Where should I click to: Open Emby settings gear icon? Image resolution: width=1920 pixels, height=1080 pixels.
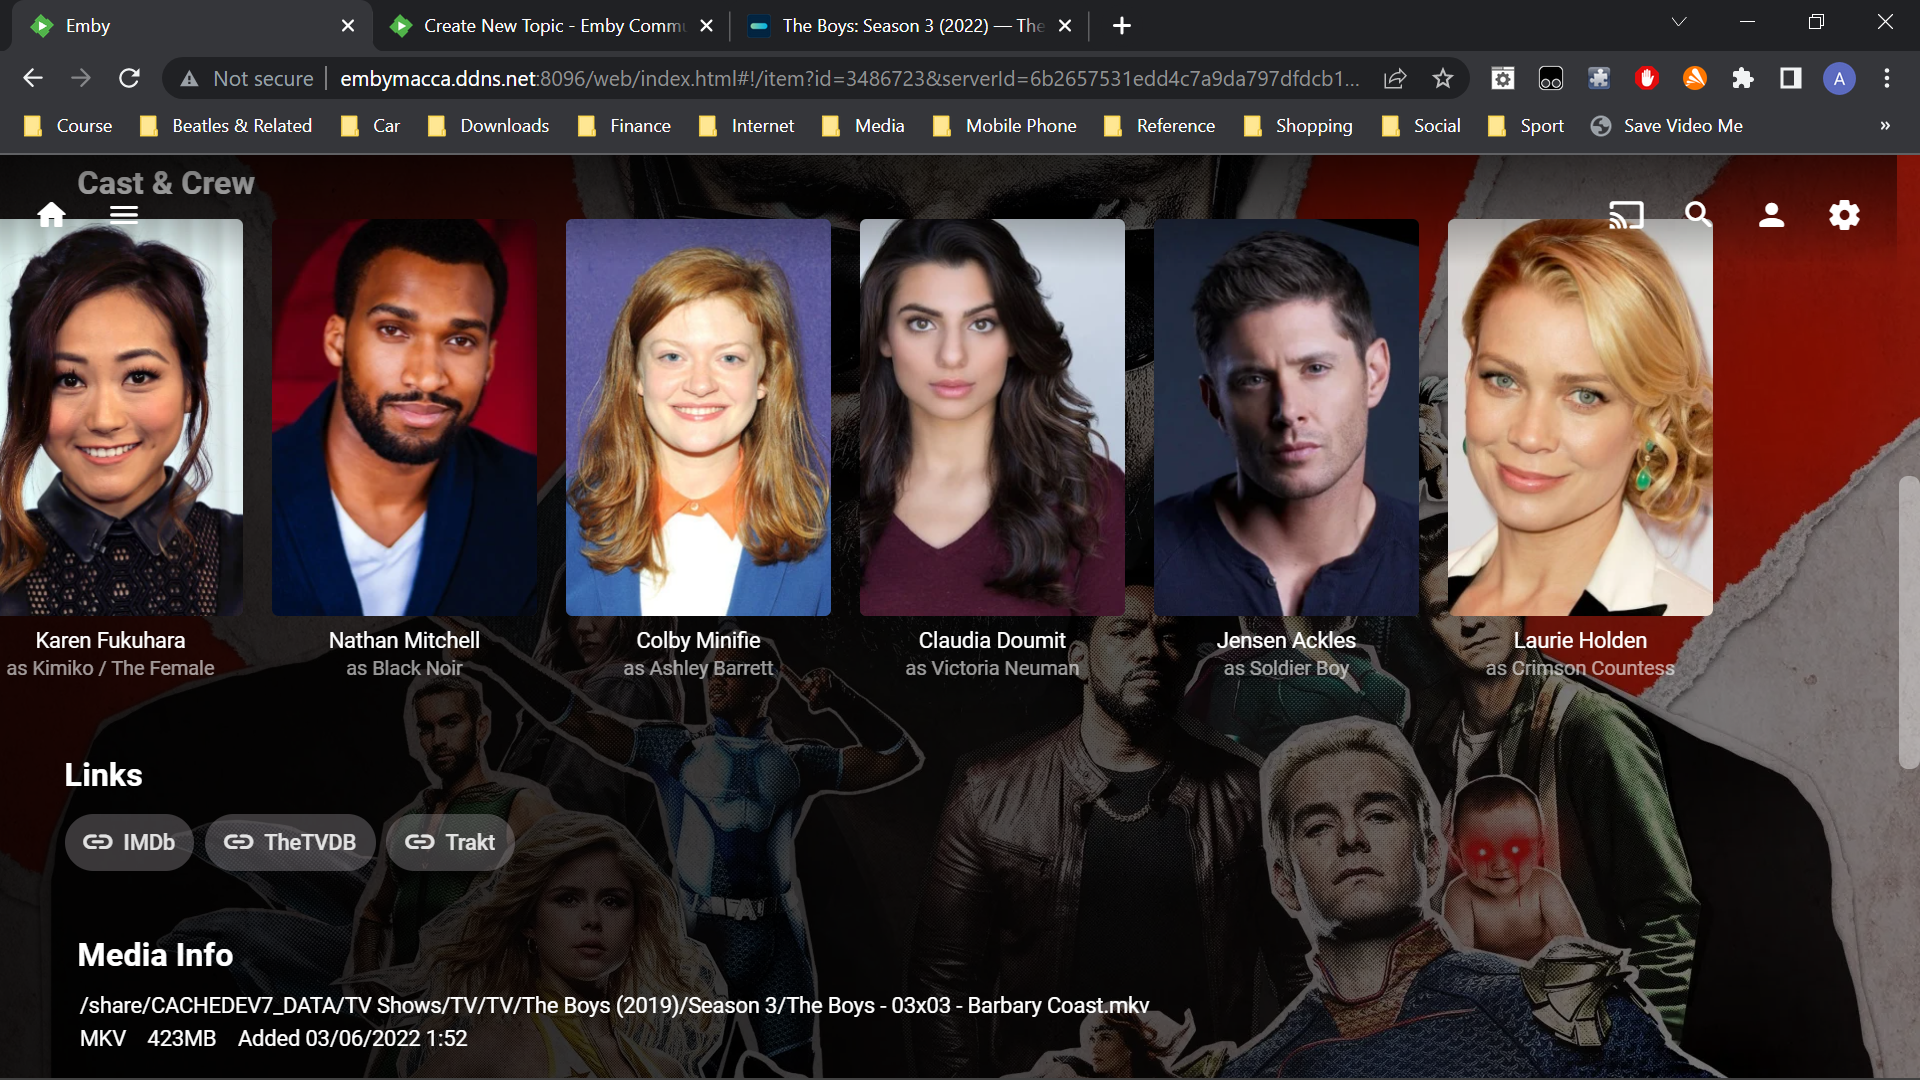pyautogui.click(x=1844, y=215)
